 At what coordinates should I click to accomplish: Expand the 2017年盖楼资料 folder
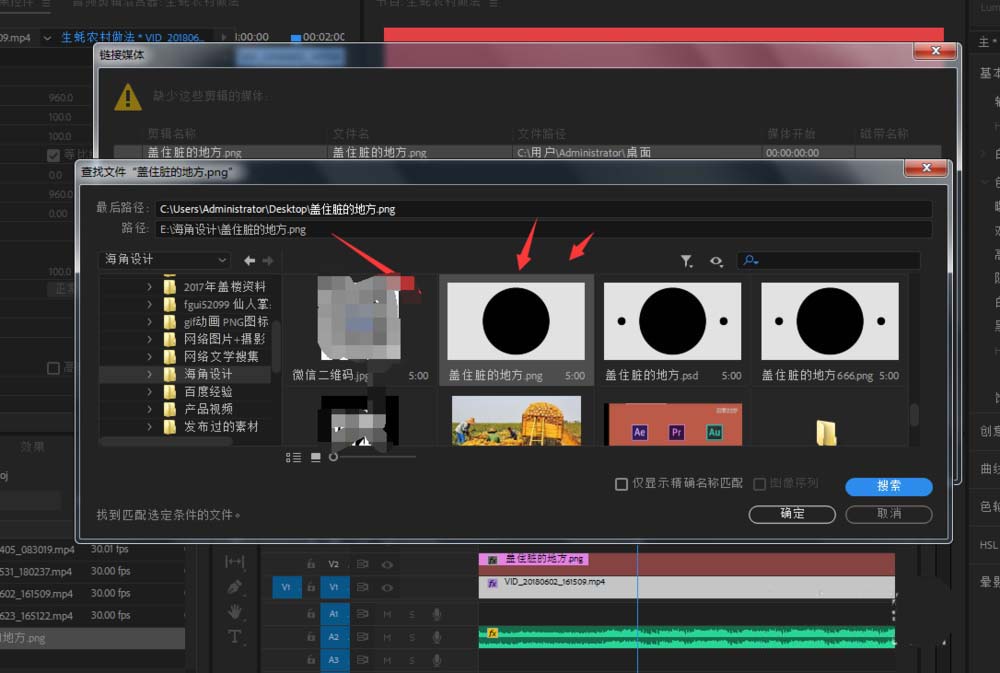click(149, 287)
